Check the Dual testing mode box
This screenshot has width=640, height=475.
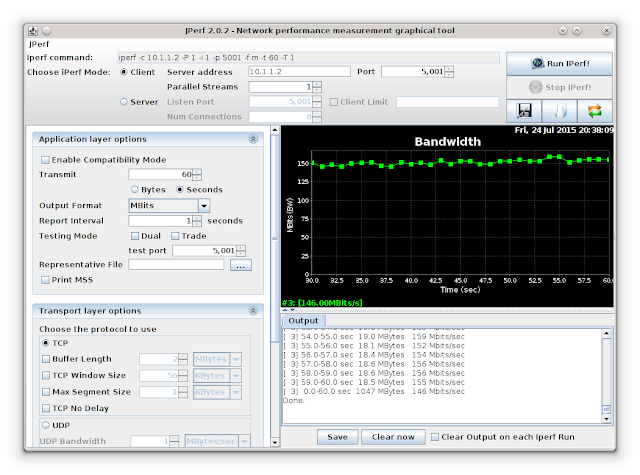click(x=135, y=236)
